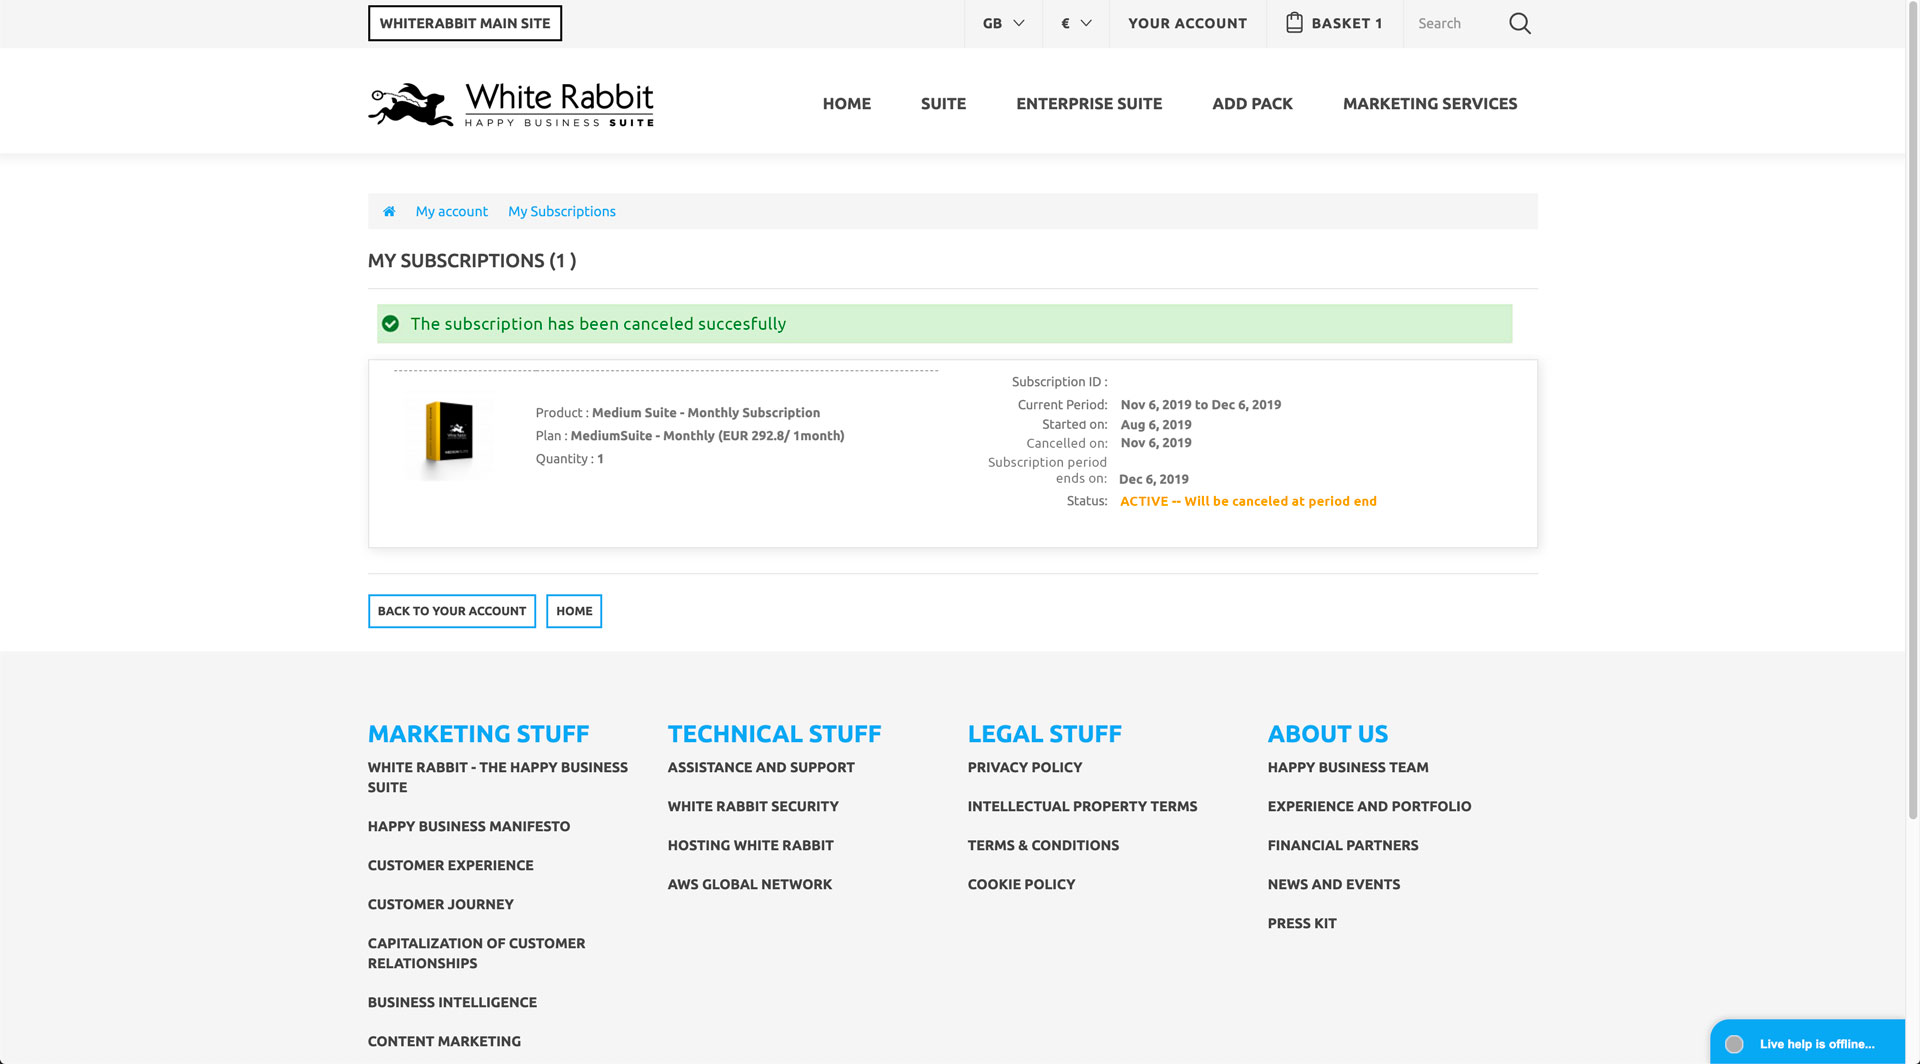Click the White Rabbit logo
This screenshot has height=1064, width=1920.
click(511, 104)
